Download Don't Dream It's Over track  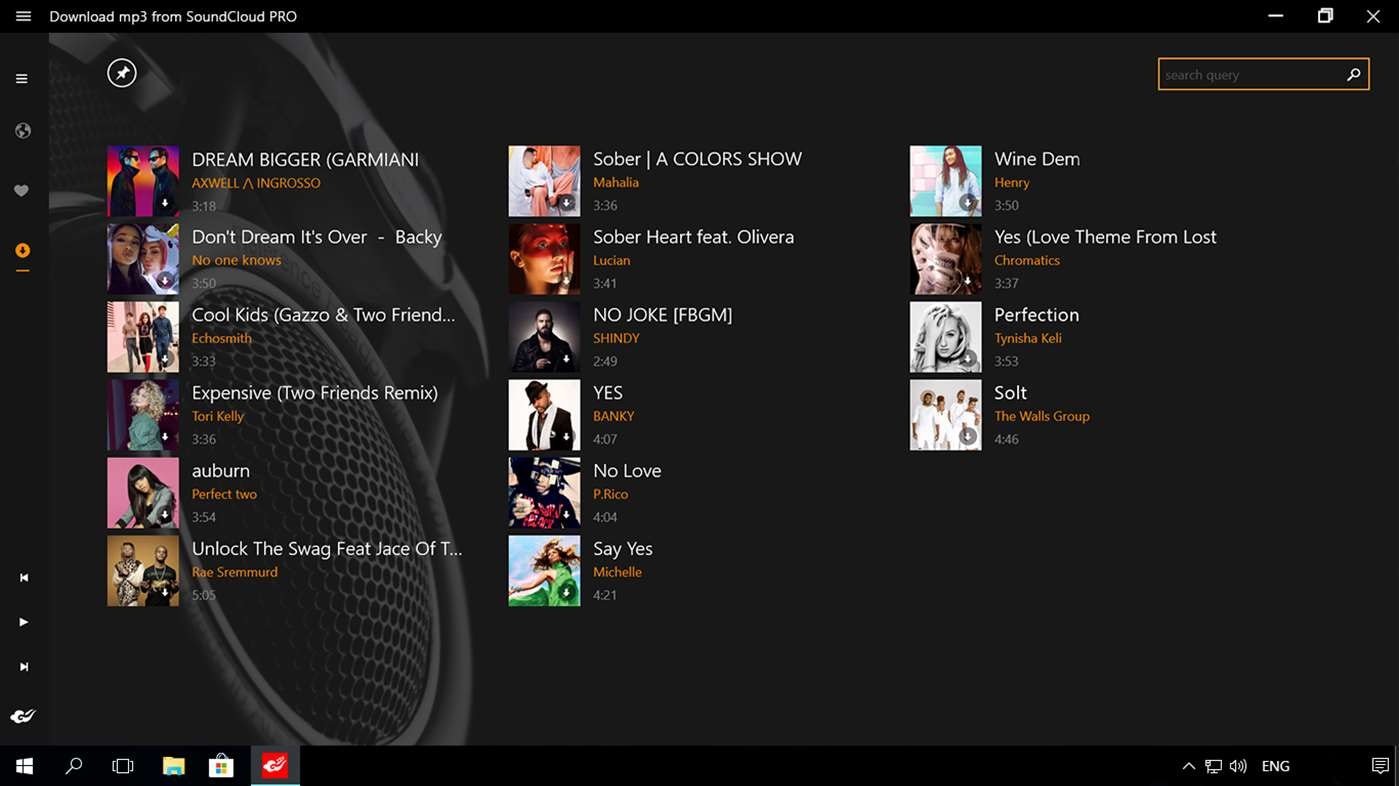[165, 281]
